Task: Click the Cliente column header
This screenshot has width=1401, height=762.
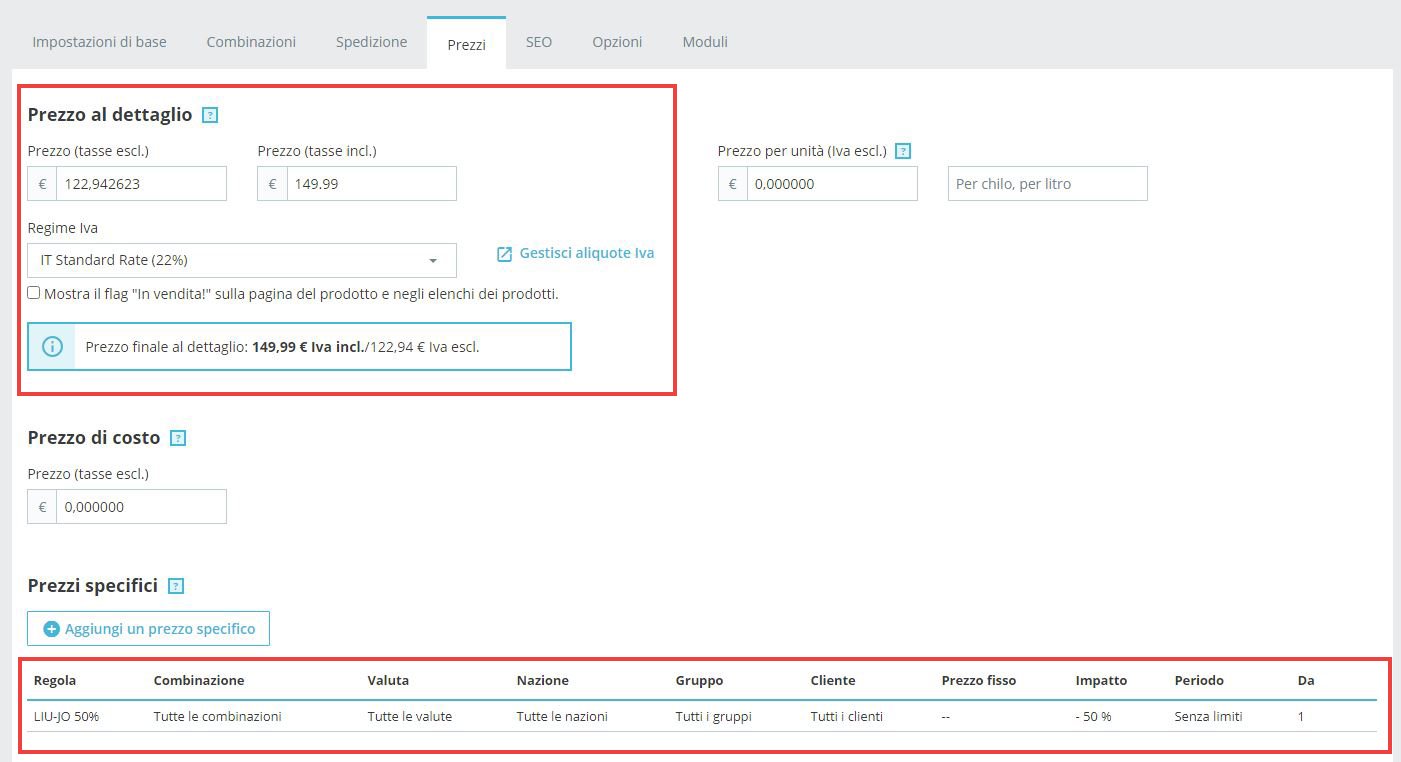Action: 833,680
